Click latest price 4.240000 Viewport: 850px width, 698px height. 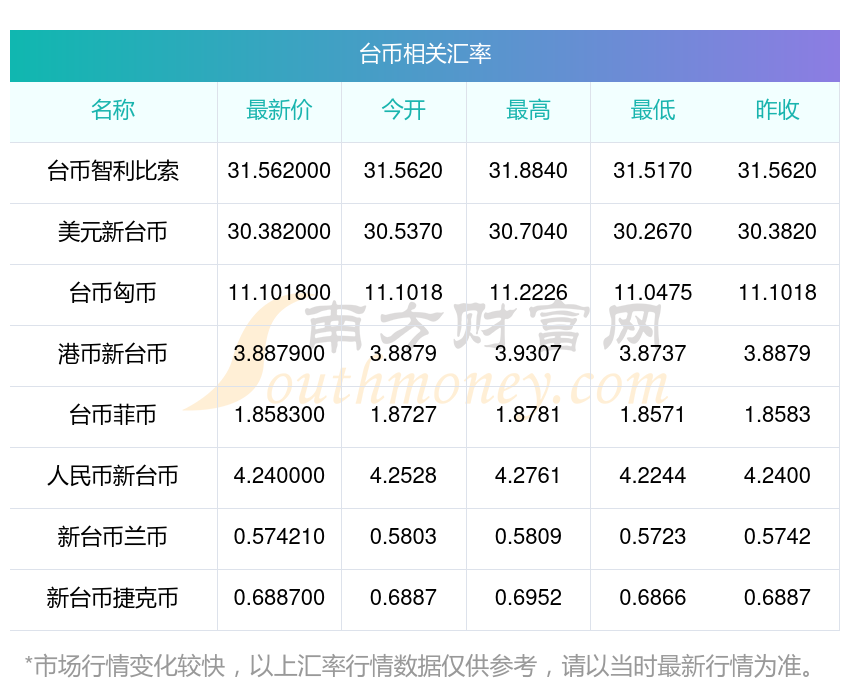pyautogui.click(x=279, y=476)
